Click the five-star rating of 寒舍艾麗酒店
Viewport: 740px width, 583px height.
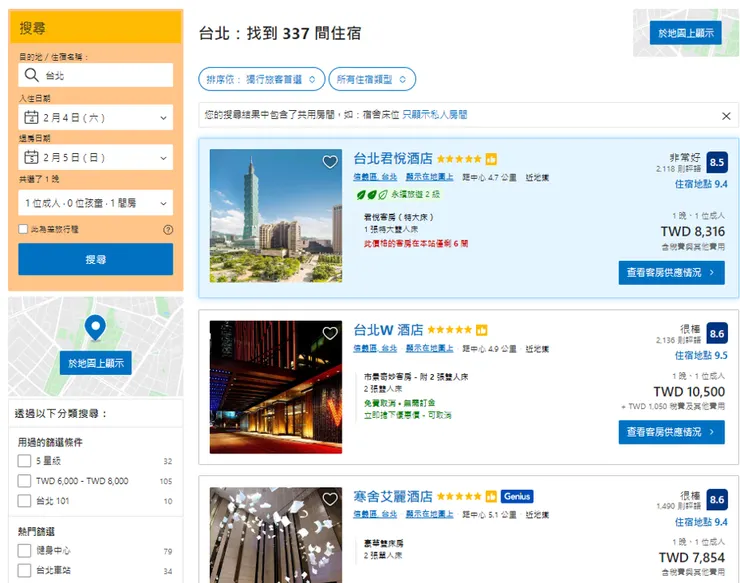tap(459, 496)
